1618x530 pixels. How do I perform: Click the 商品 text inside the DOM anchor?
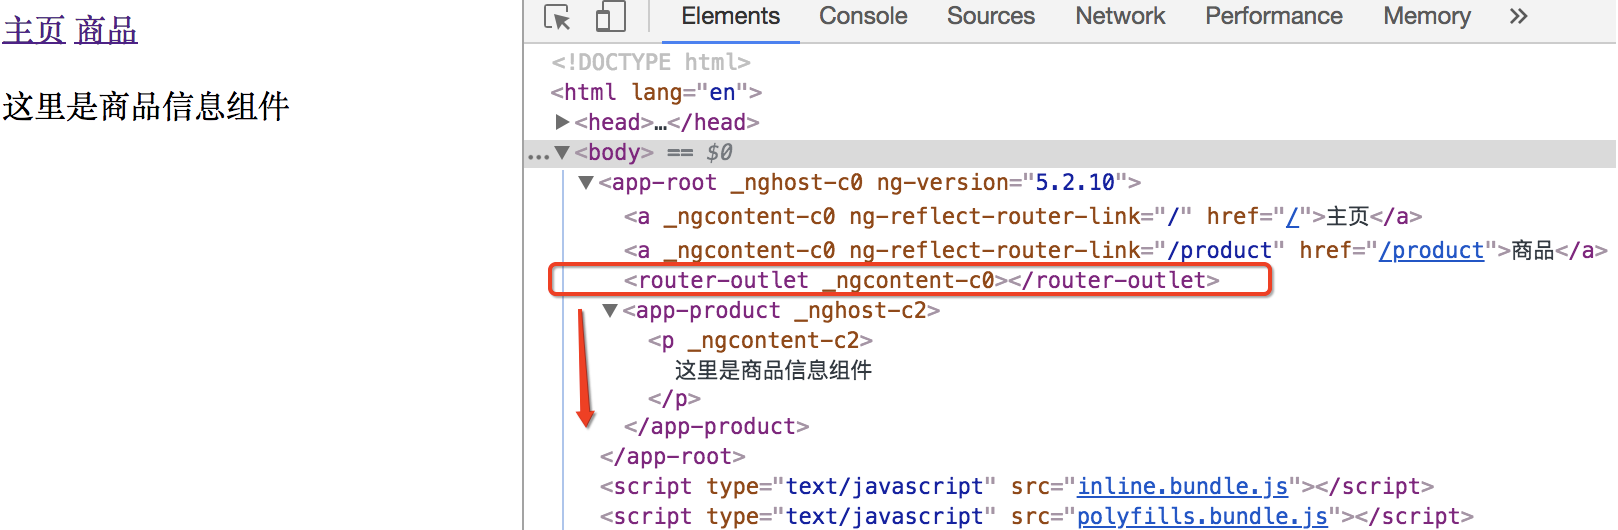(x=1533, y=250)
